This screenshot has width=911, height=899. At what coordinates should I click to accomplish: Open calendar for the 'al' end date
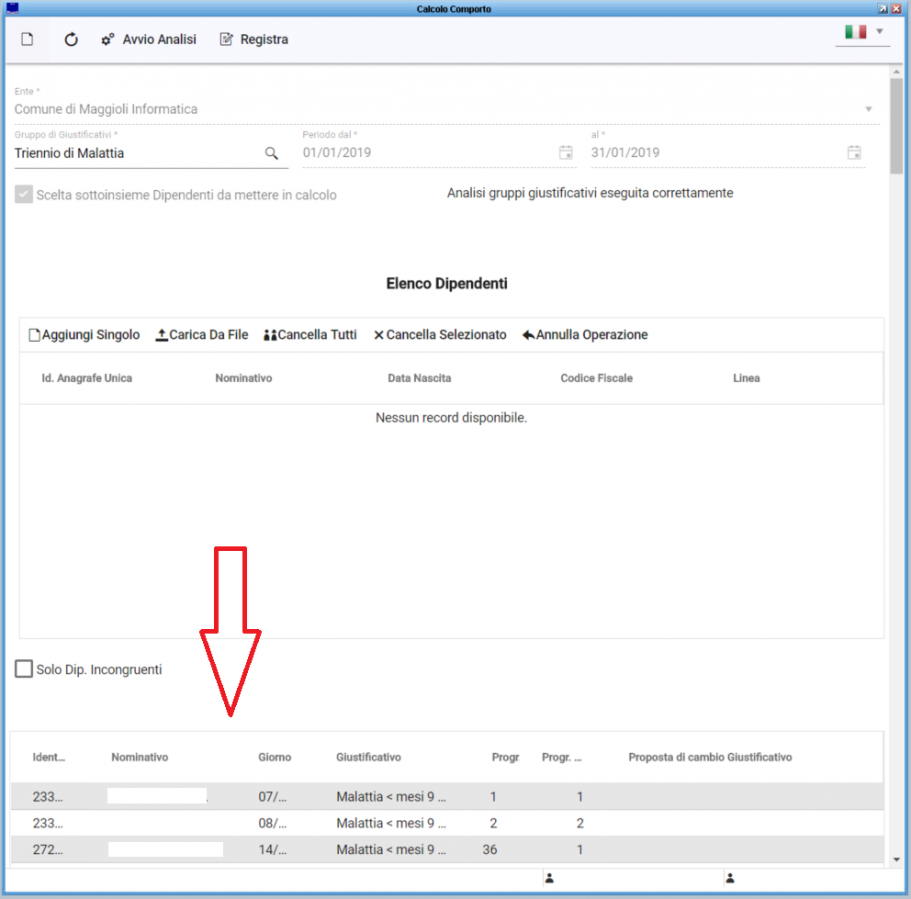[853, 153]
